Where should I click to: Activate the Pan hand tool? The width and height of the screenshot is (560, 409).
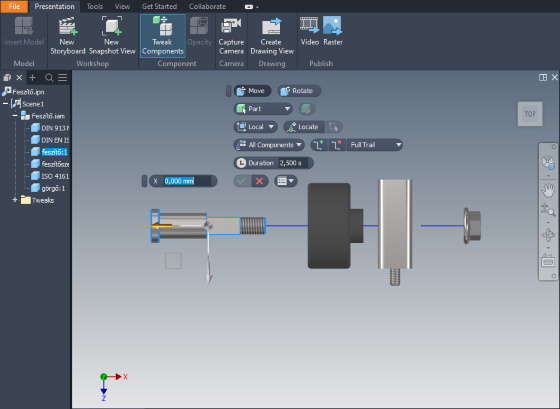(x=548, y=190)
